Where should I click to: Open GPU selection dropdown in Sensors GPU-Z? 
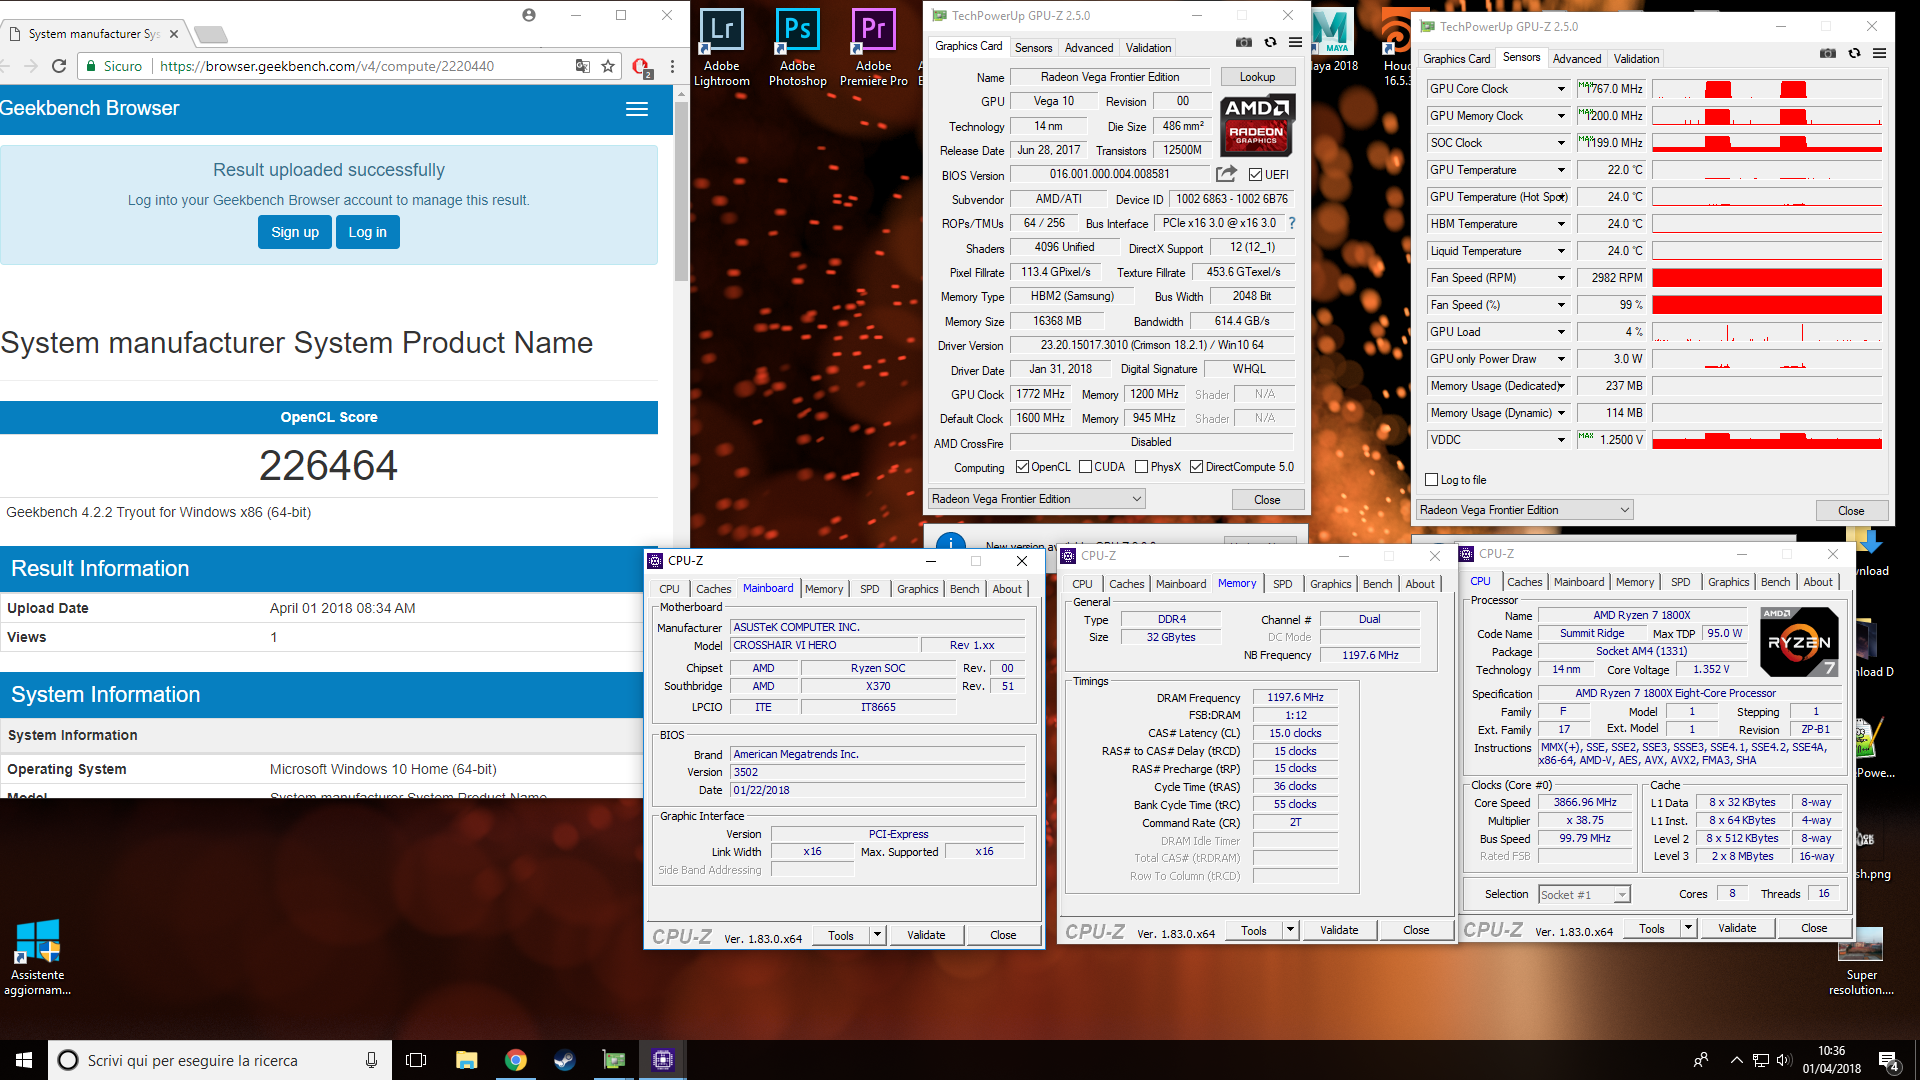[x=1524, y=510]
